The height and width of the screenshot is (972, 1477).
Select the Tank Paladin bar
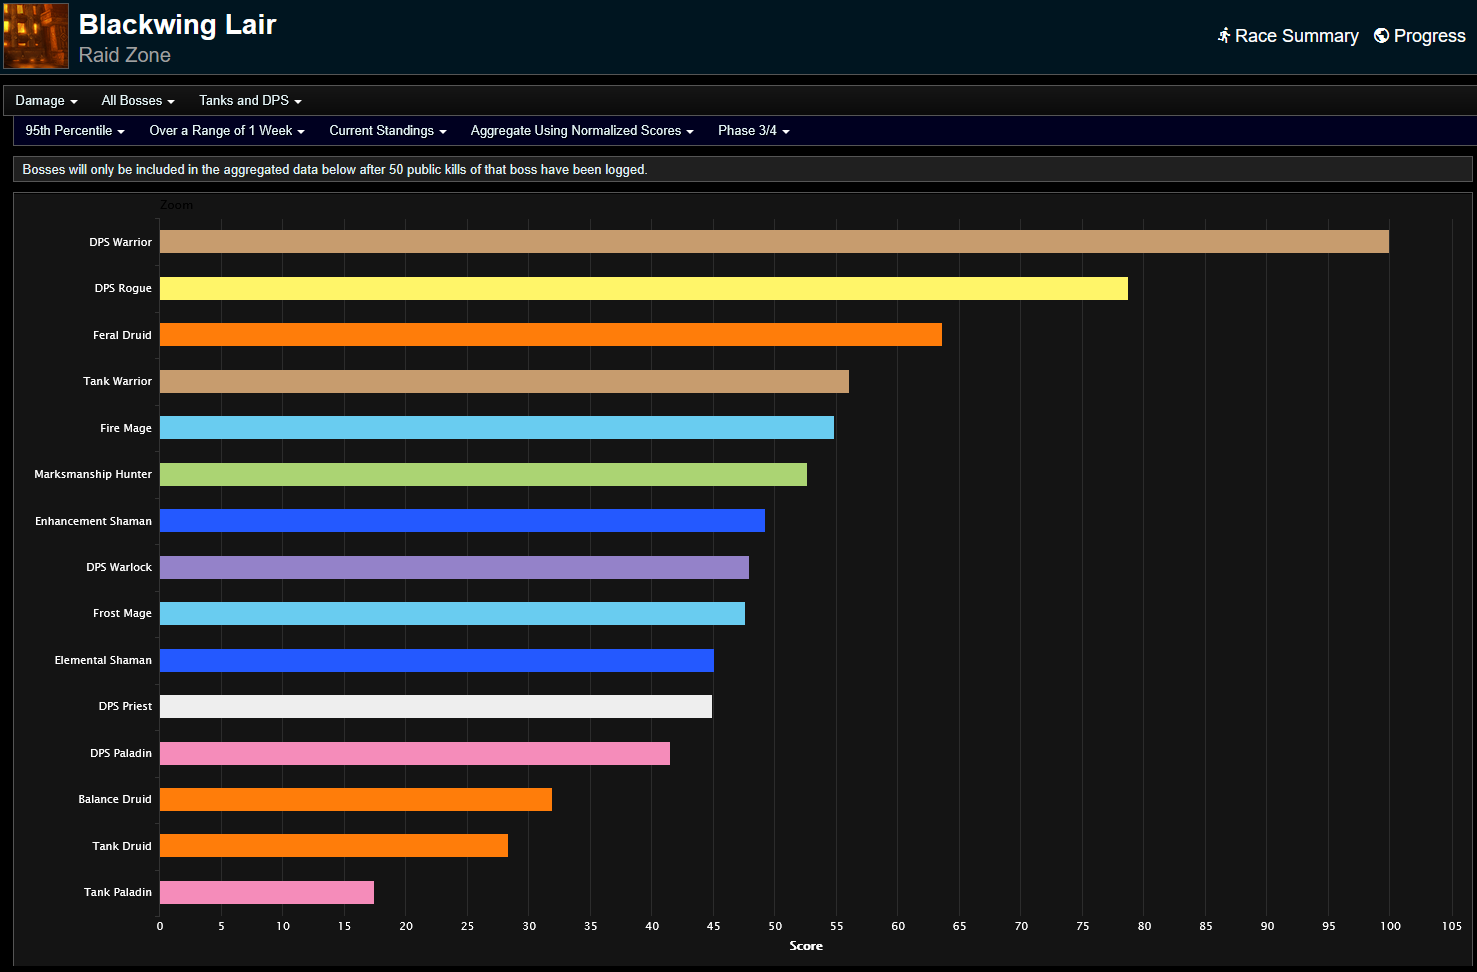(x=265, y=891)
